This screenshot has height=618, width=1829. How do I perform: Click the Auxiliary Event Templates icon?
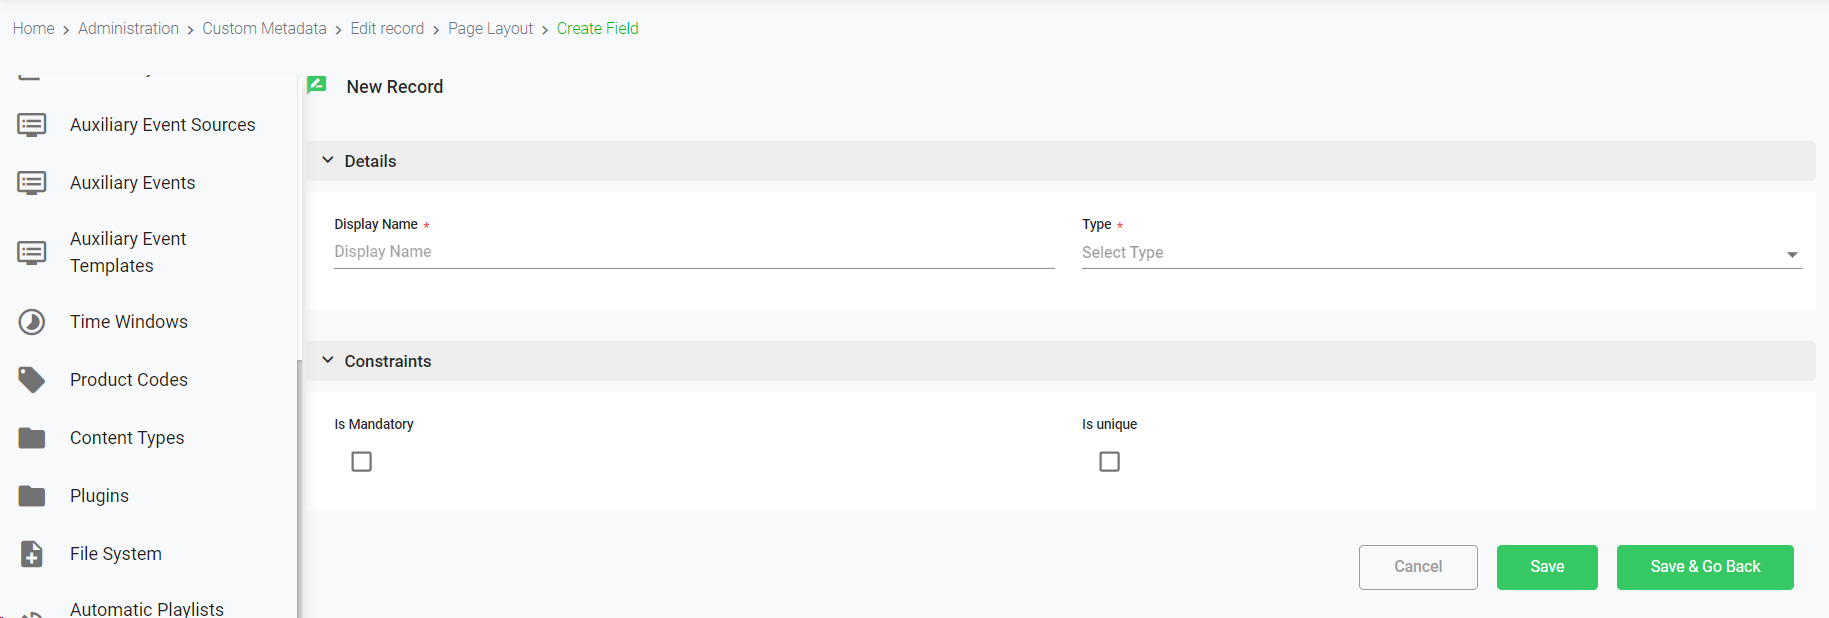[x=32, y=252]
